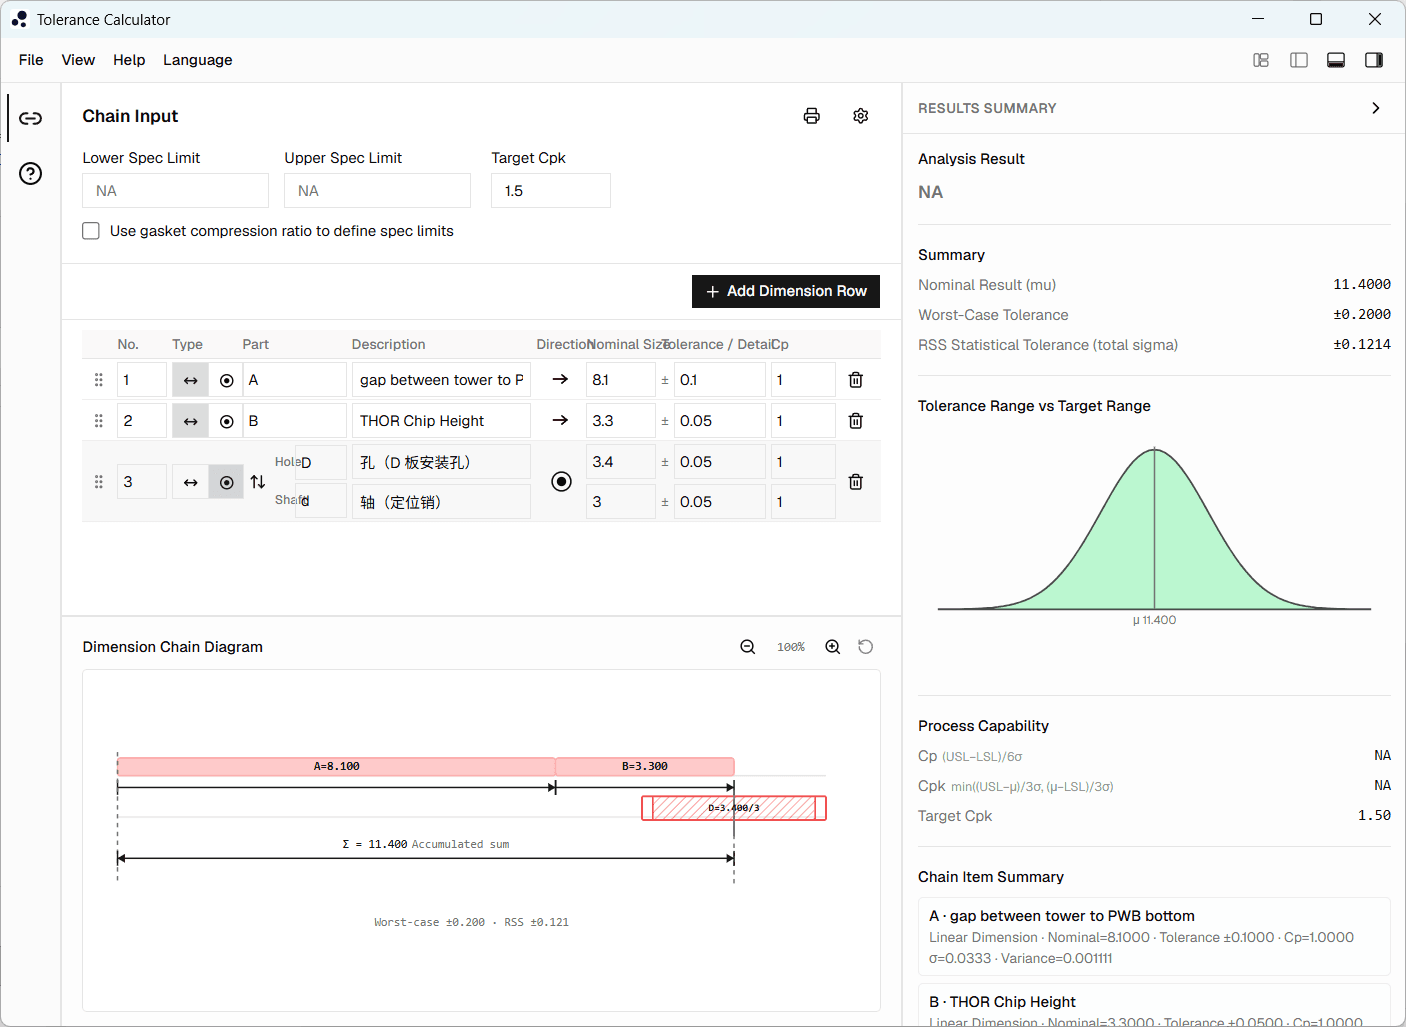
Task: Open the Language menu
Action: tap(198, 60)
